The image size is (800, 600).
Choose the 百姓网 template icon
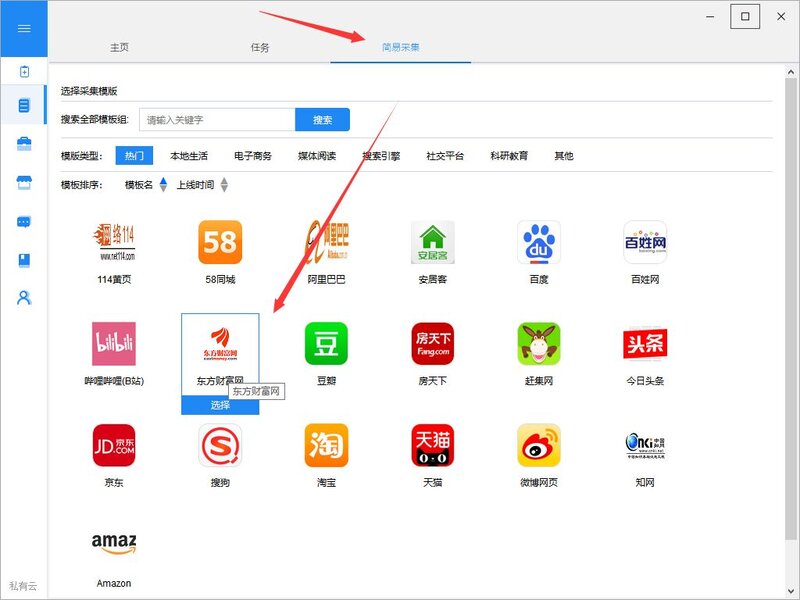(x=645, y=242)
